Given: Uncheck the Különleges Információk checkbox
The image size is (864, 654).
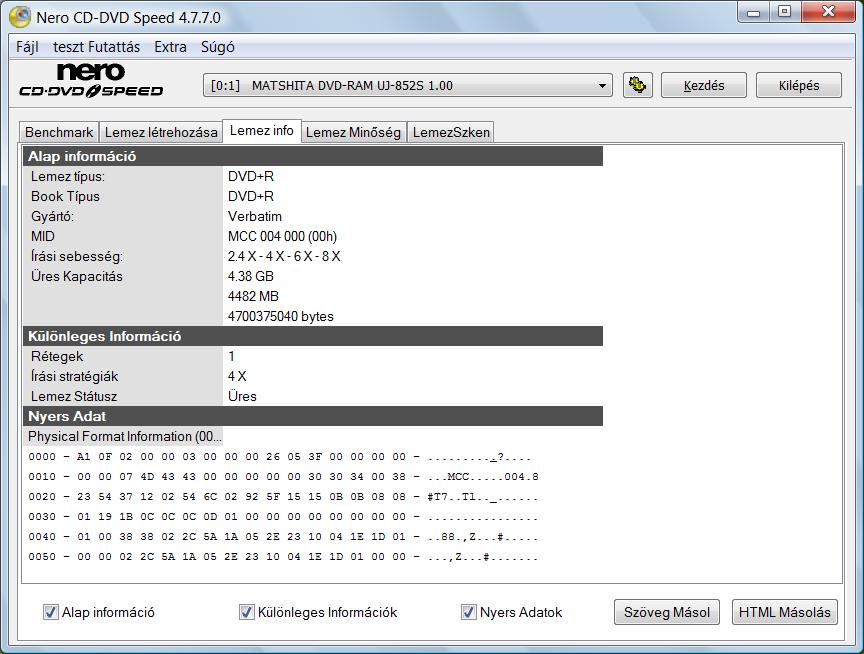Looking at the screenshot, I should click(246, 612).
